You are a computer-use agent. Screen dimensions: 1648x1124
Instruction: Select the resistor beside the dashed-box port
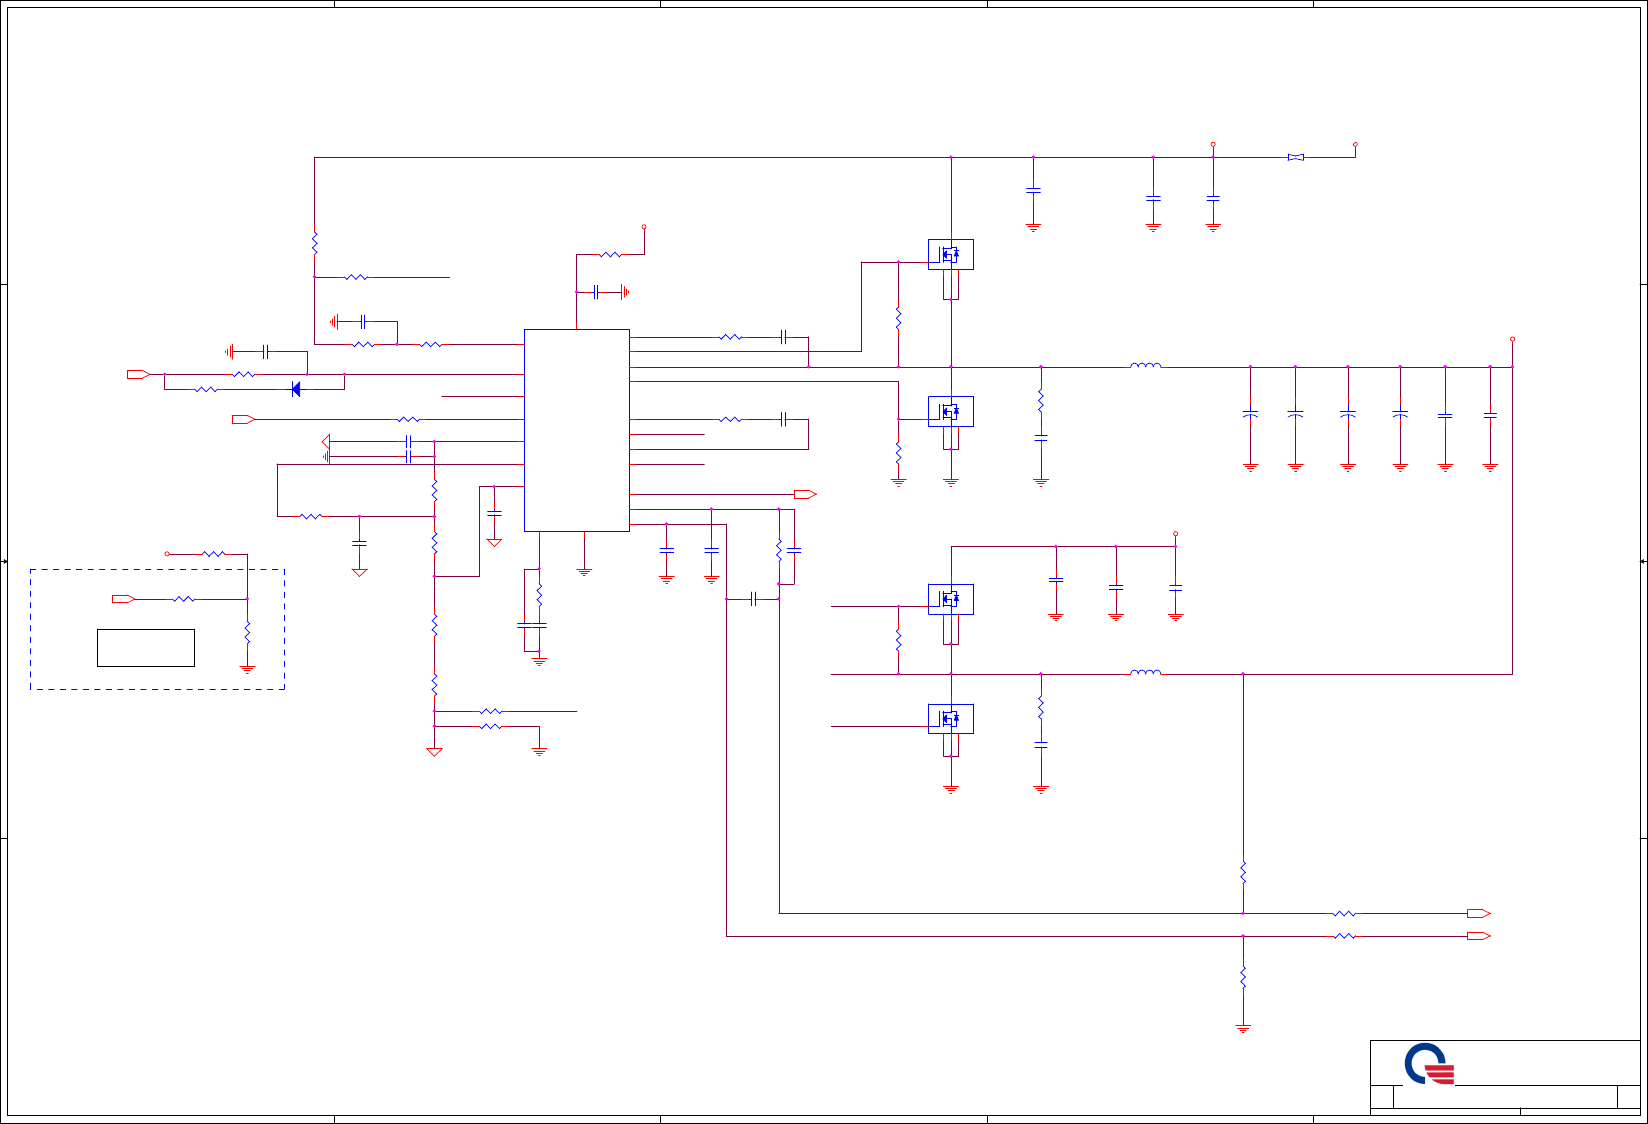pyautogui.click(x=184, y=599)
